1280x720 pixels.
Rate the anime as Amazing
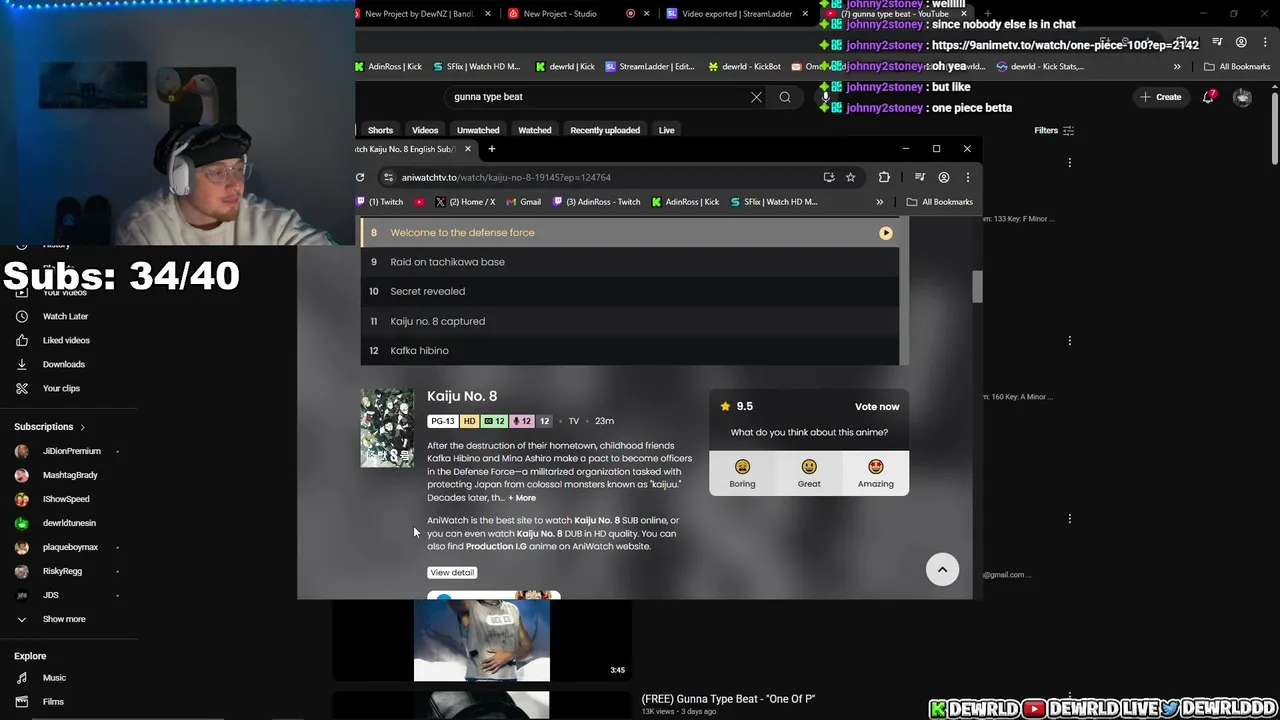pyautogui.click(x=875, y=473)
